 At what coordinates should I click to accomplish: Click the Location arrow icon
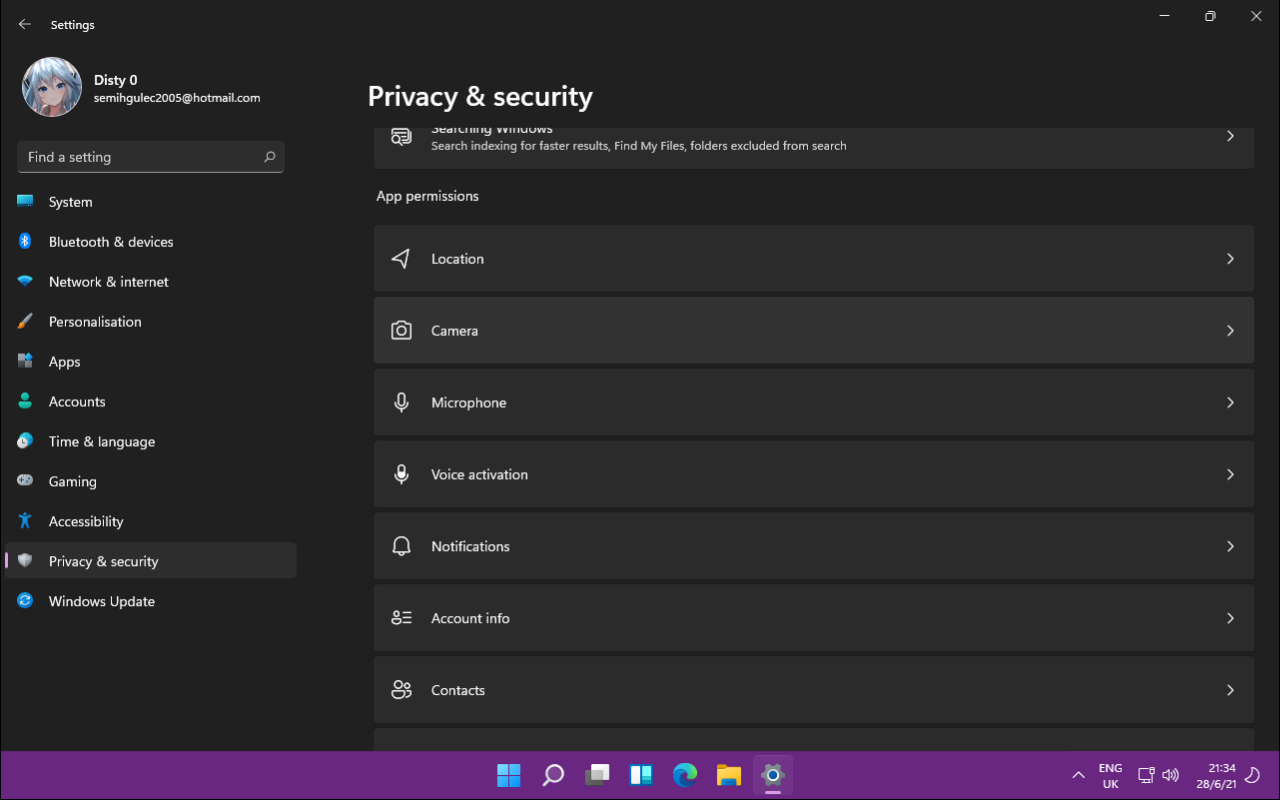[401, 259]
